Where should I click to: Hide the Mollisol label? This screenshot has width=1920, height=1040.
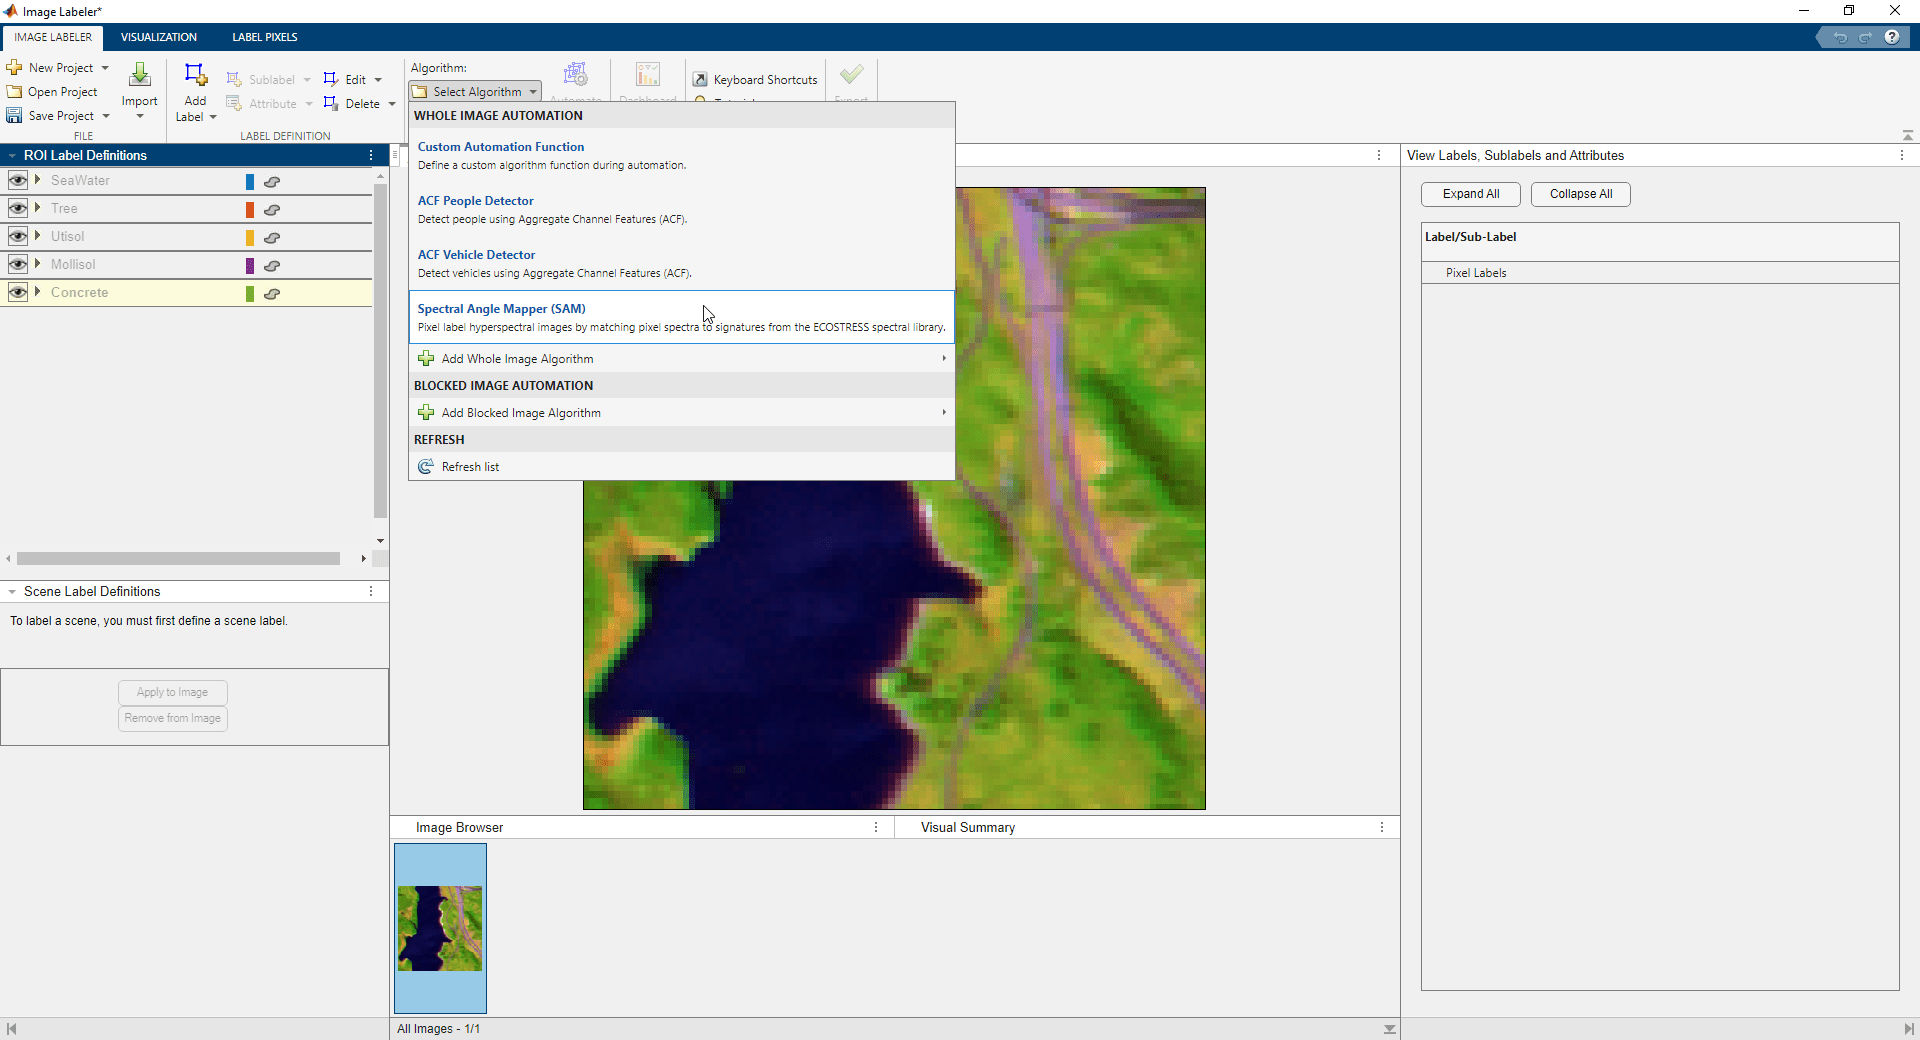(18, 264)
